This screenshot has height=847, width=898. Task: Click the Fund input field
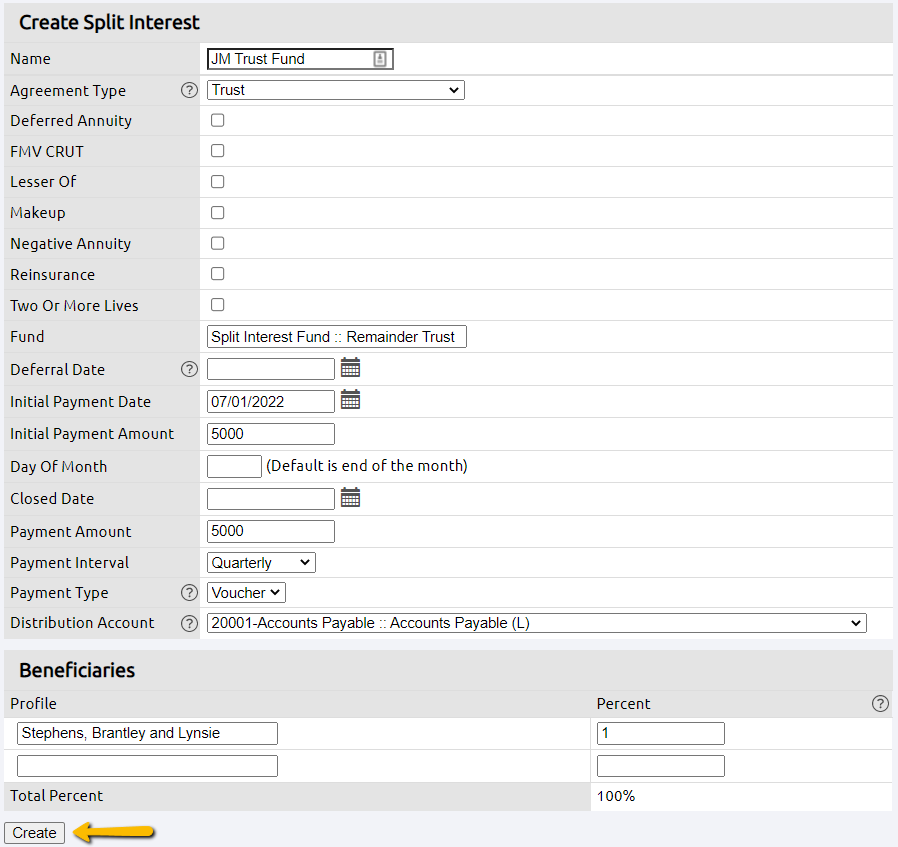point(337,337)
